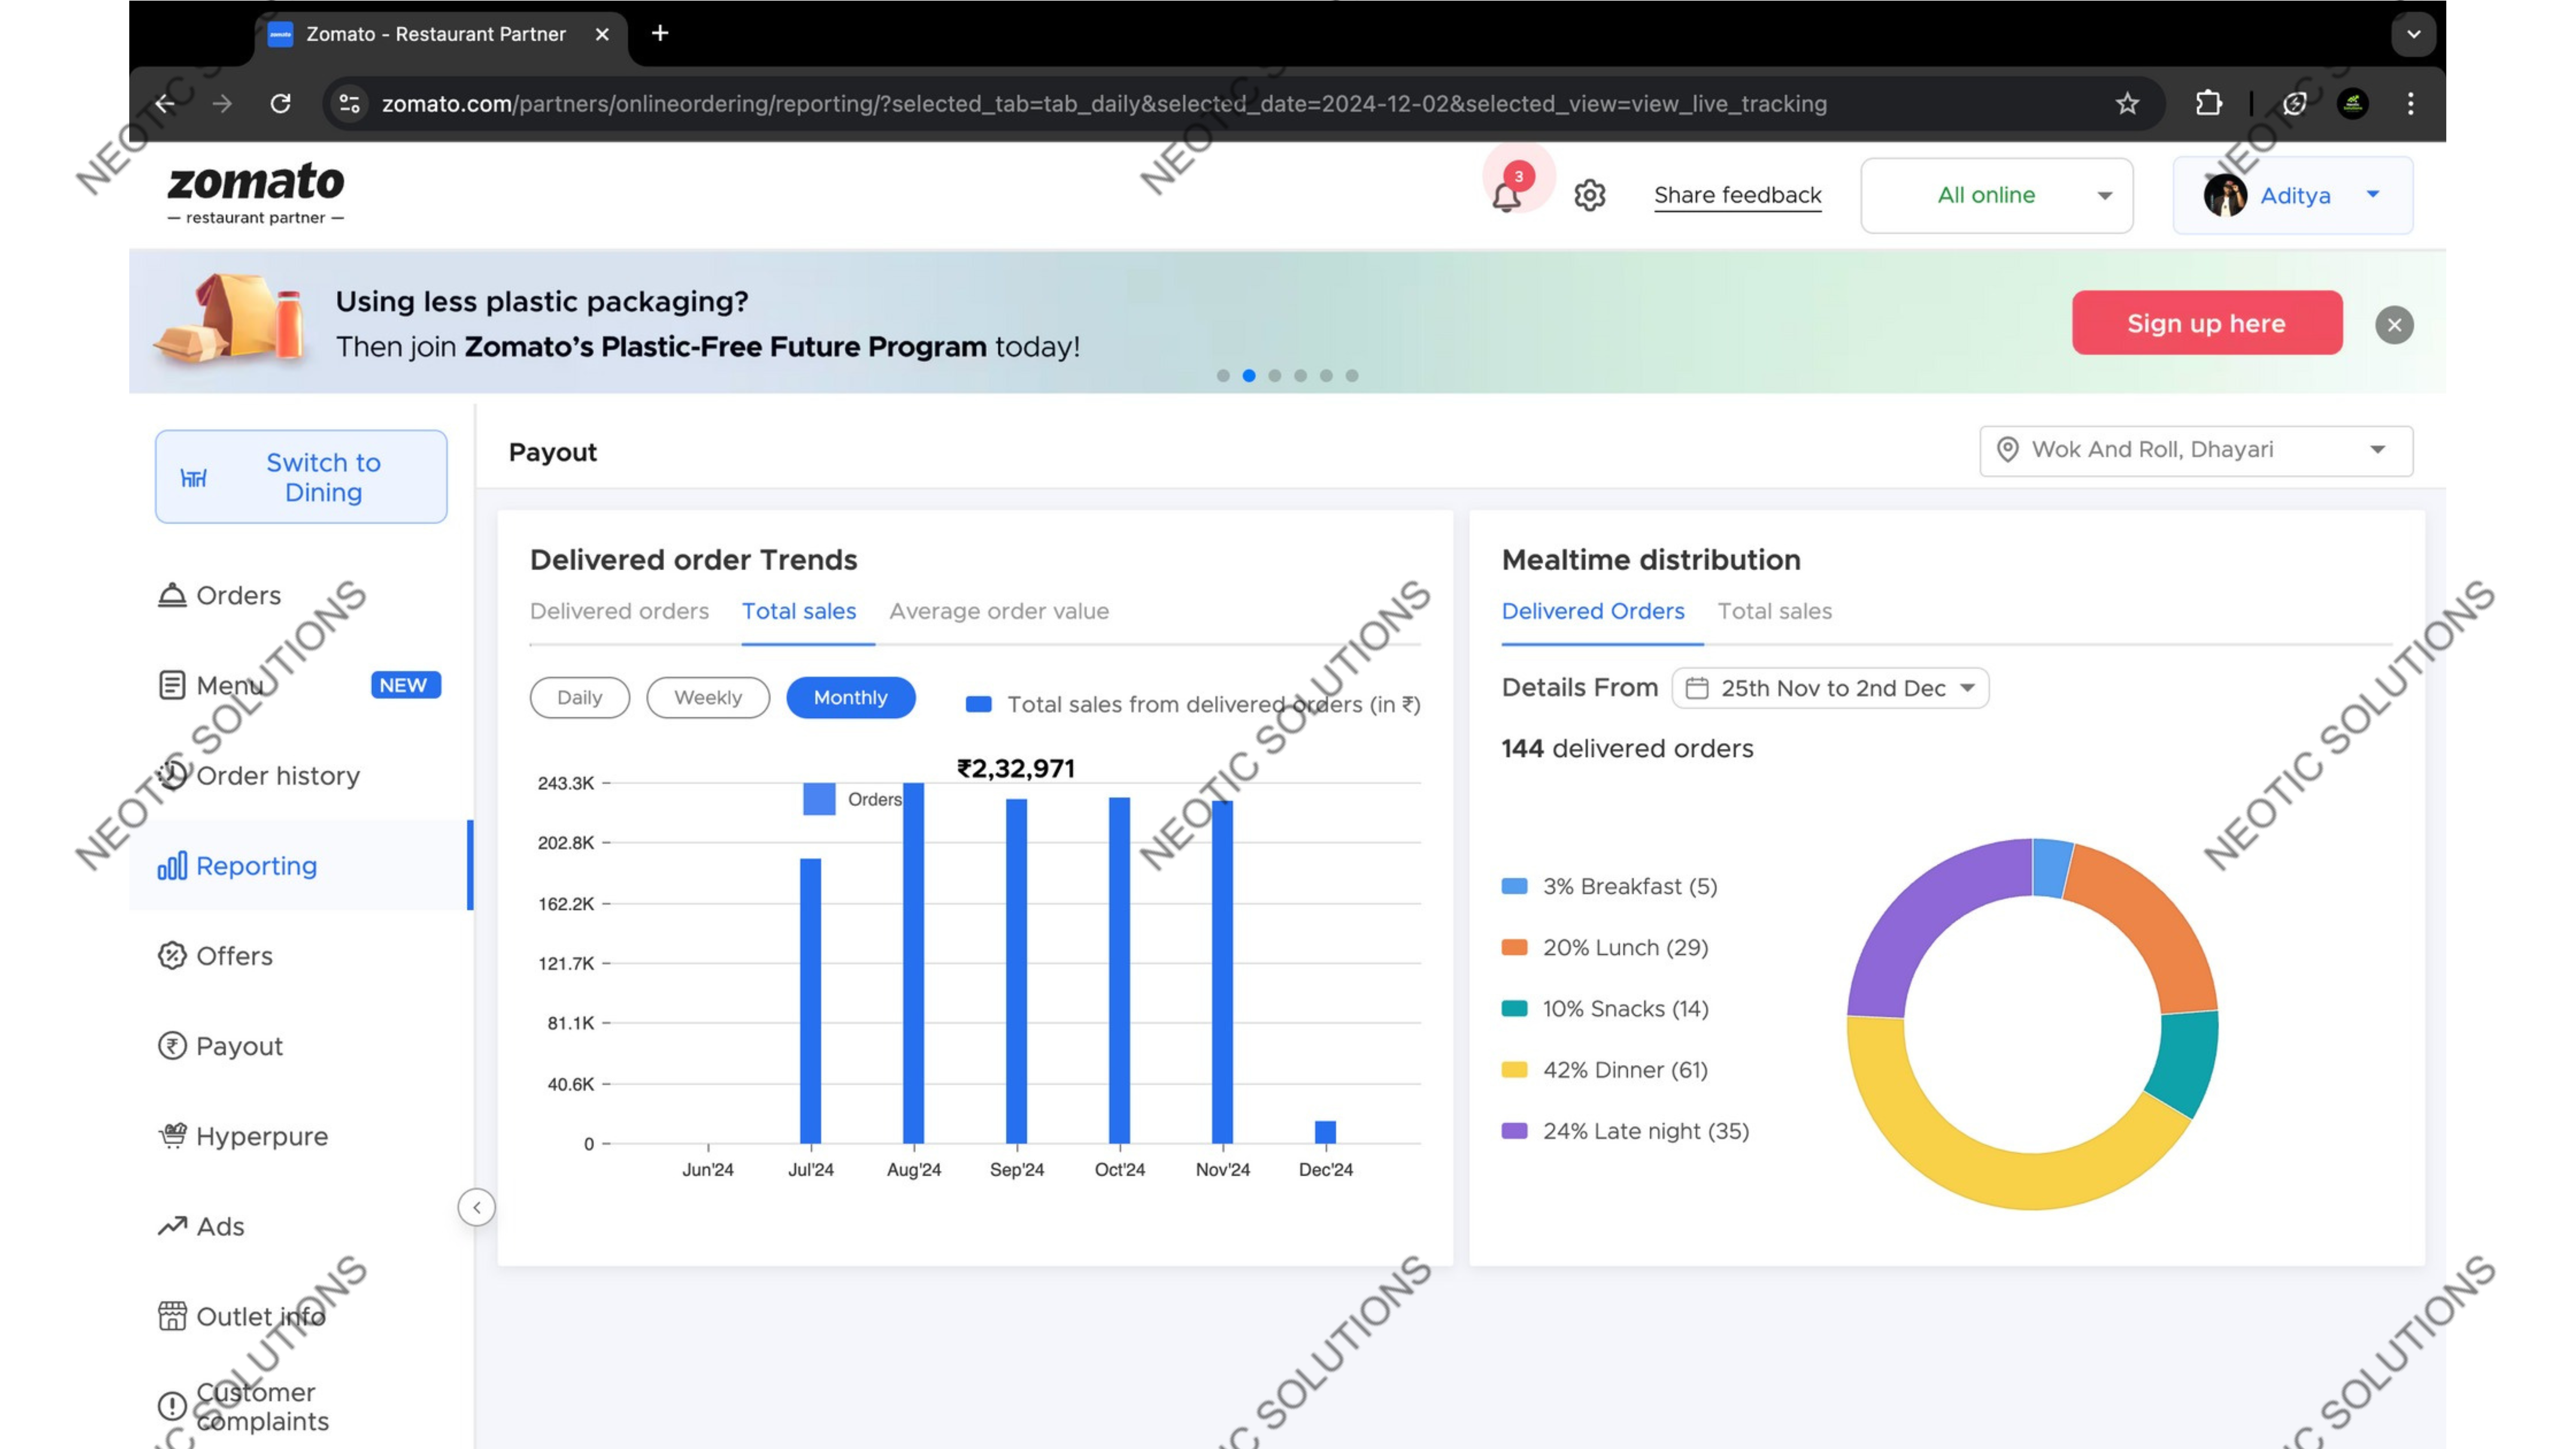Click the Switch to Dining button
Screen dimensions: 2576x1449
pos(301,477)
